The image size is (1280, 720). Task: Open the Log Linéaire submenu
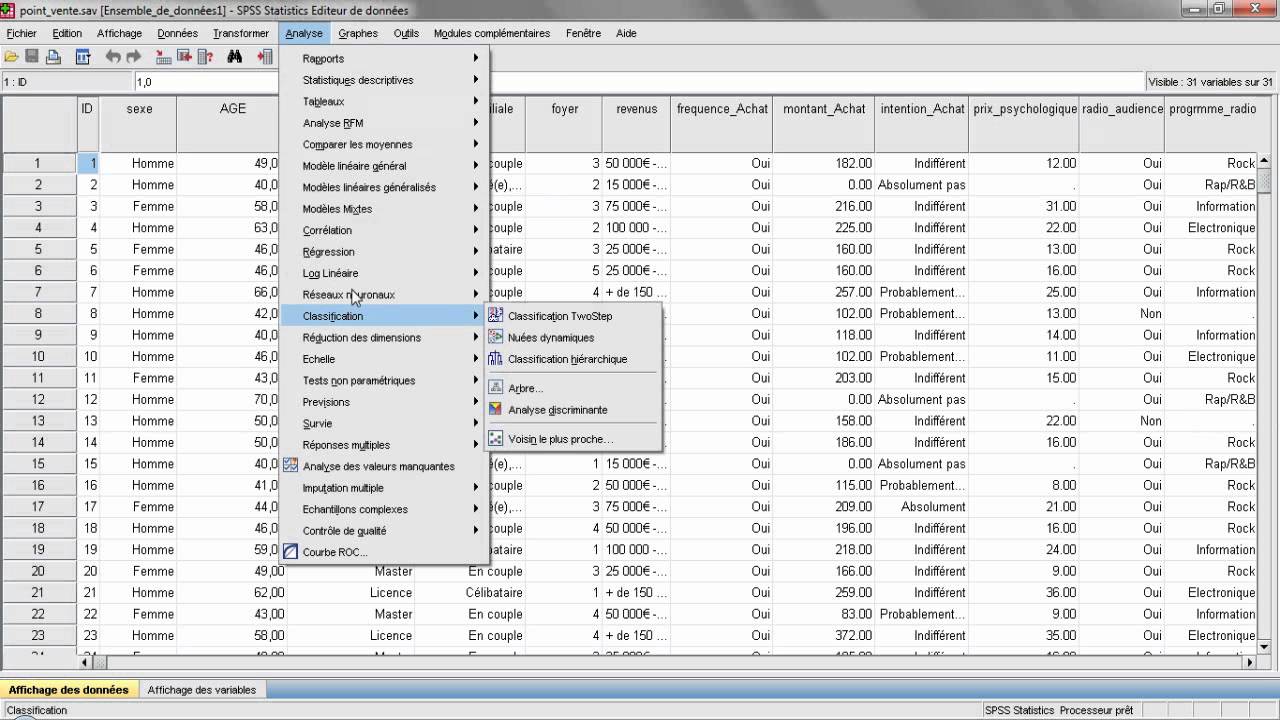click(x=383, y=273)
